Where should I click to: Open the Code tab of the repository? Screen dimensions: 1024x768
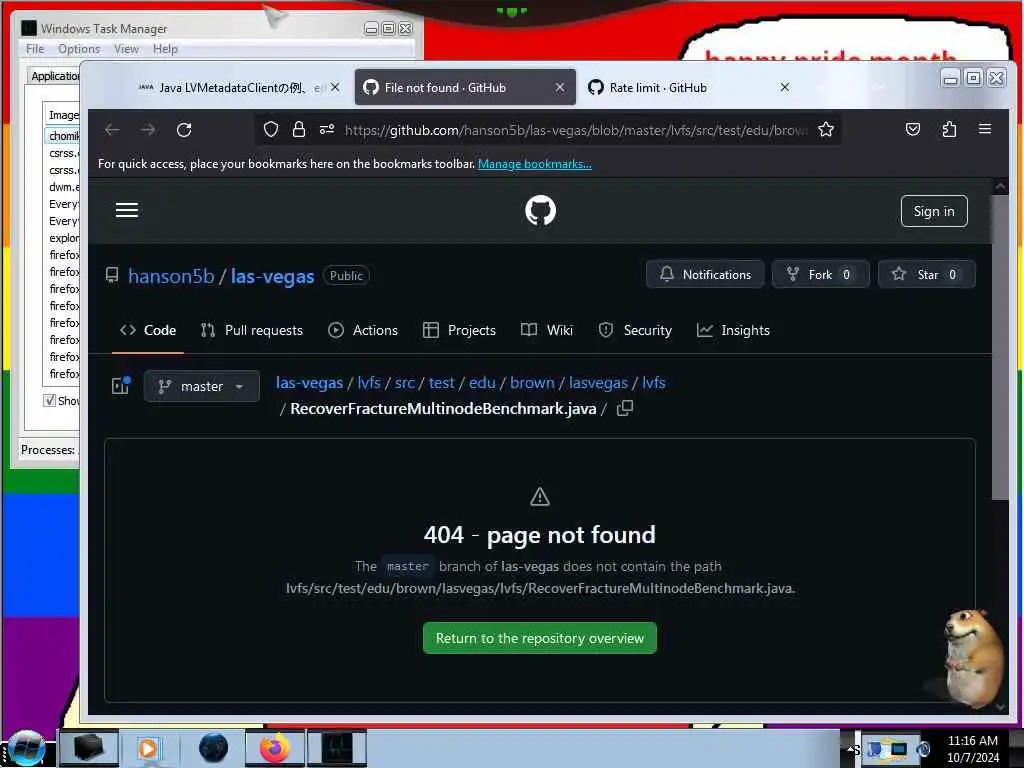148,330
